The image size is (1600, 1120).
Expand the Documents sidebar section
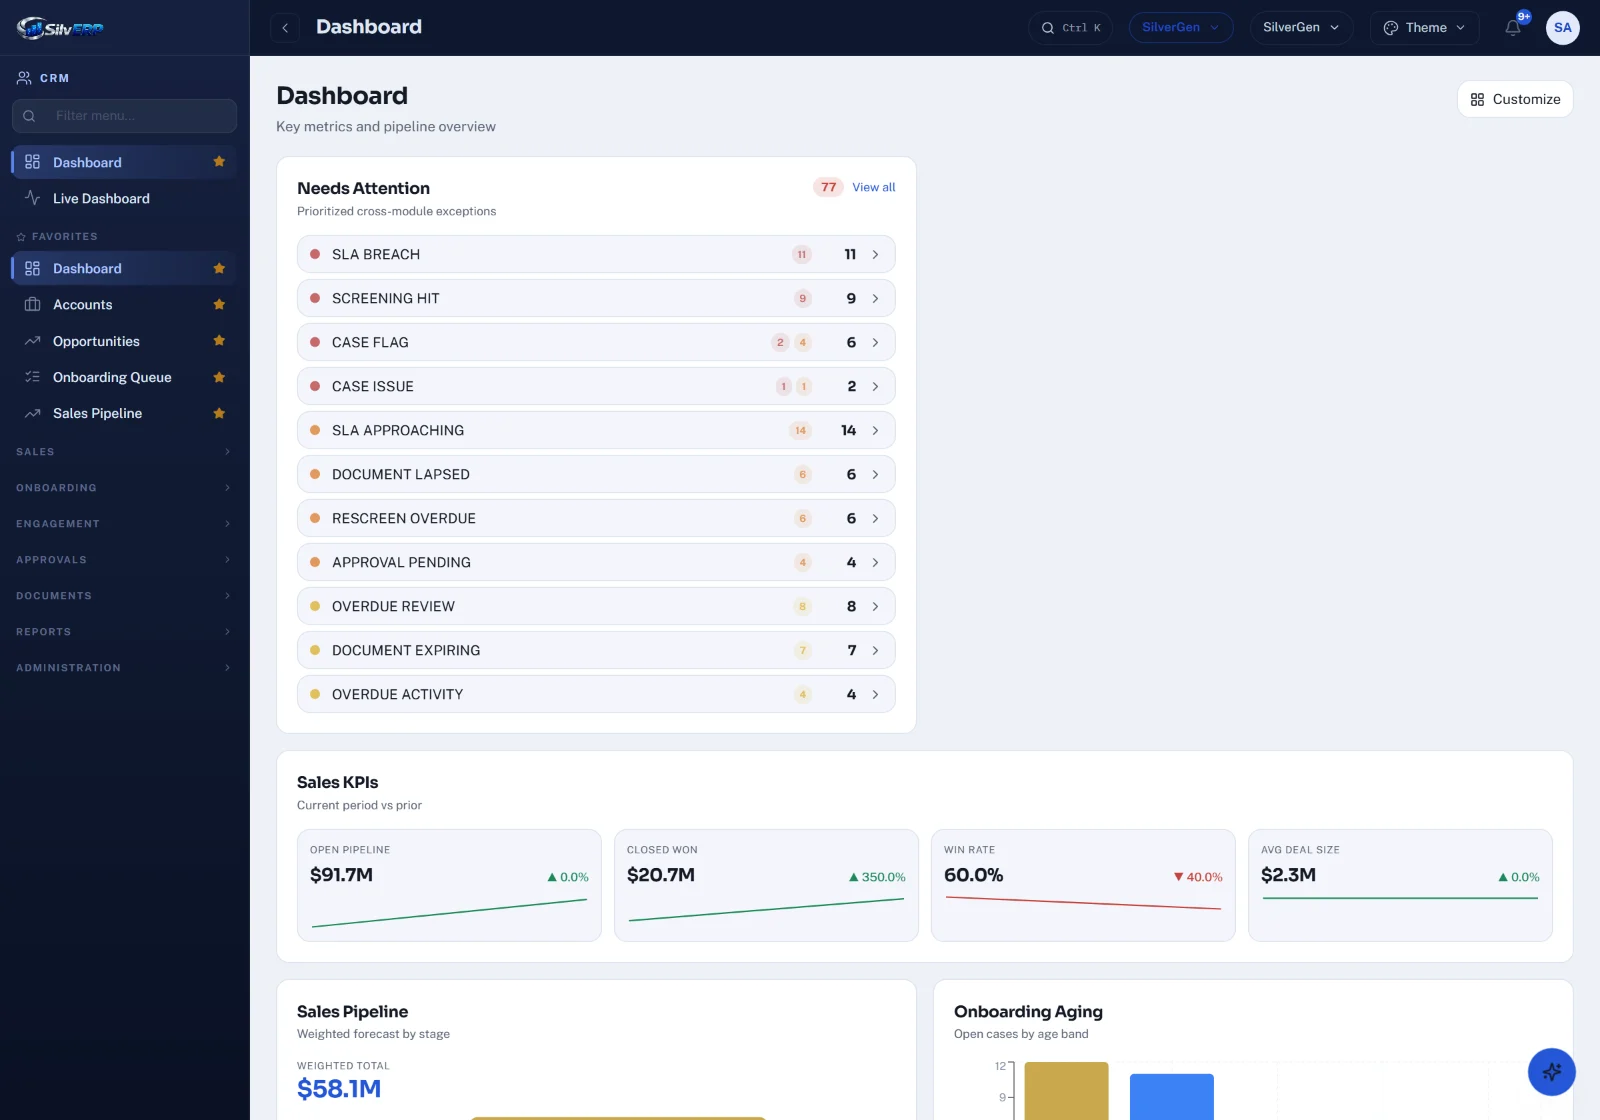tap(124, 596)
